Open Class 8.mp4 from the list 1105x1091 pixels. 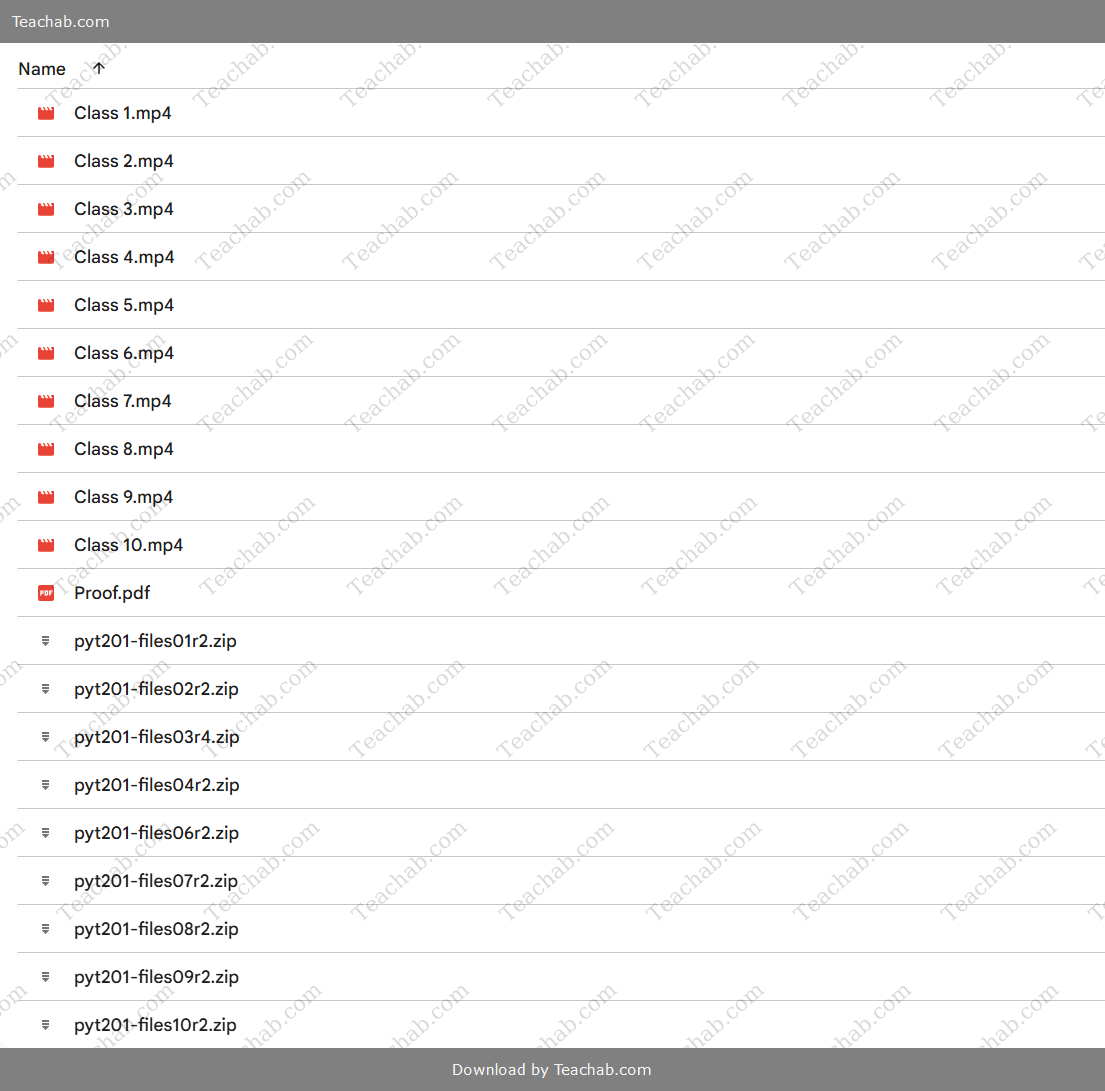[x=124, y=449]
